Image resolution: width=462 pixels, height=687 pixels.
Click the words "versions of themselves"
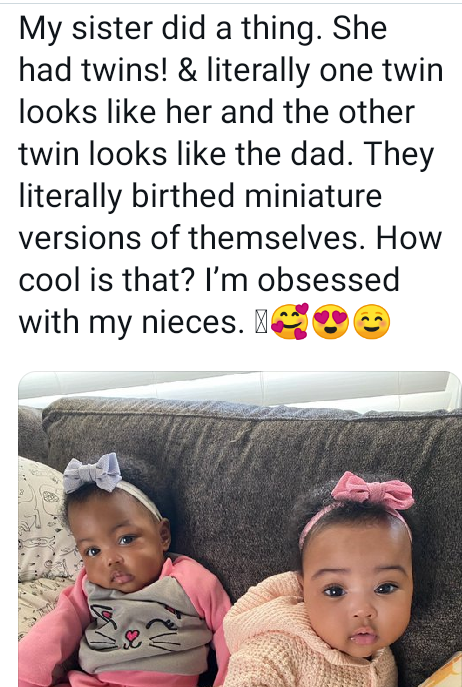tap(191, 238)
